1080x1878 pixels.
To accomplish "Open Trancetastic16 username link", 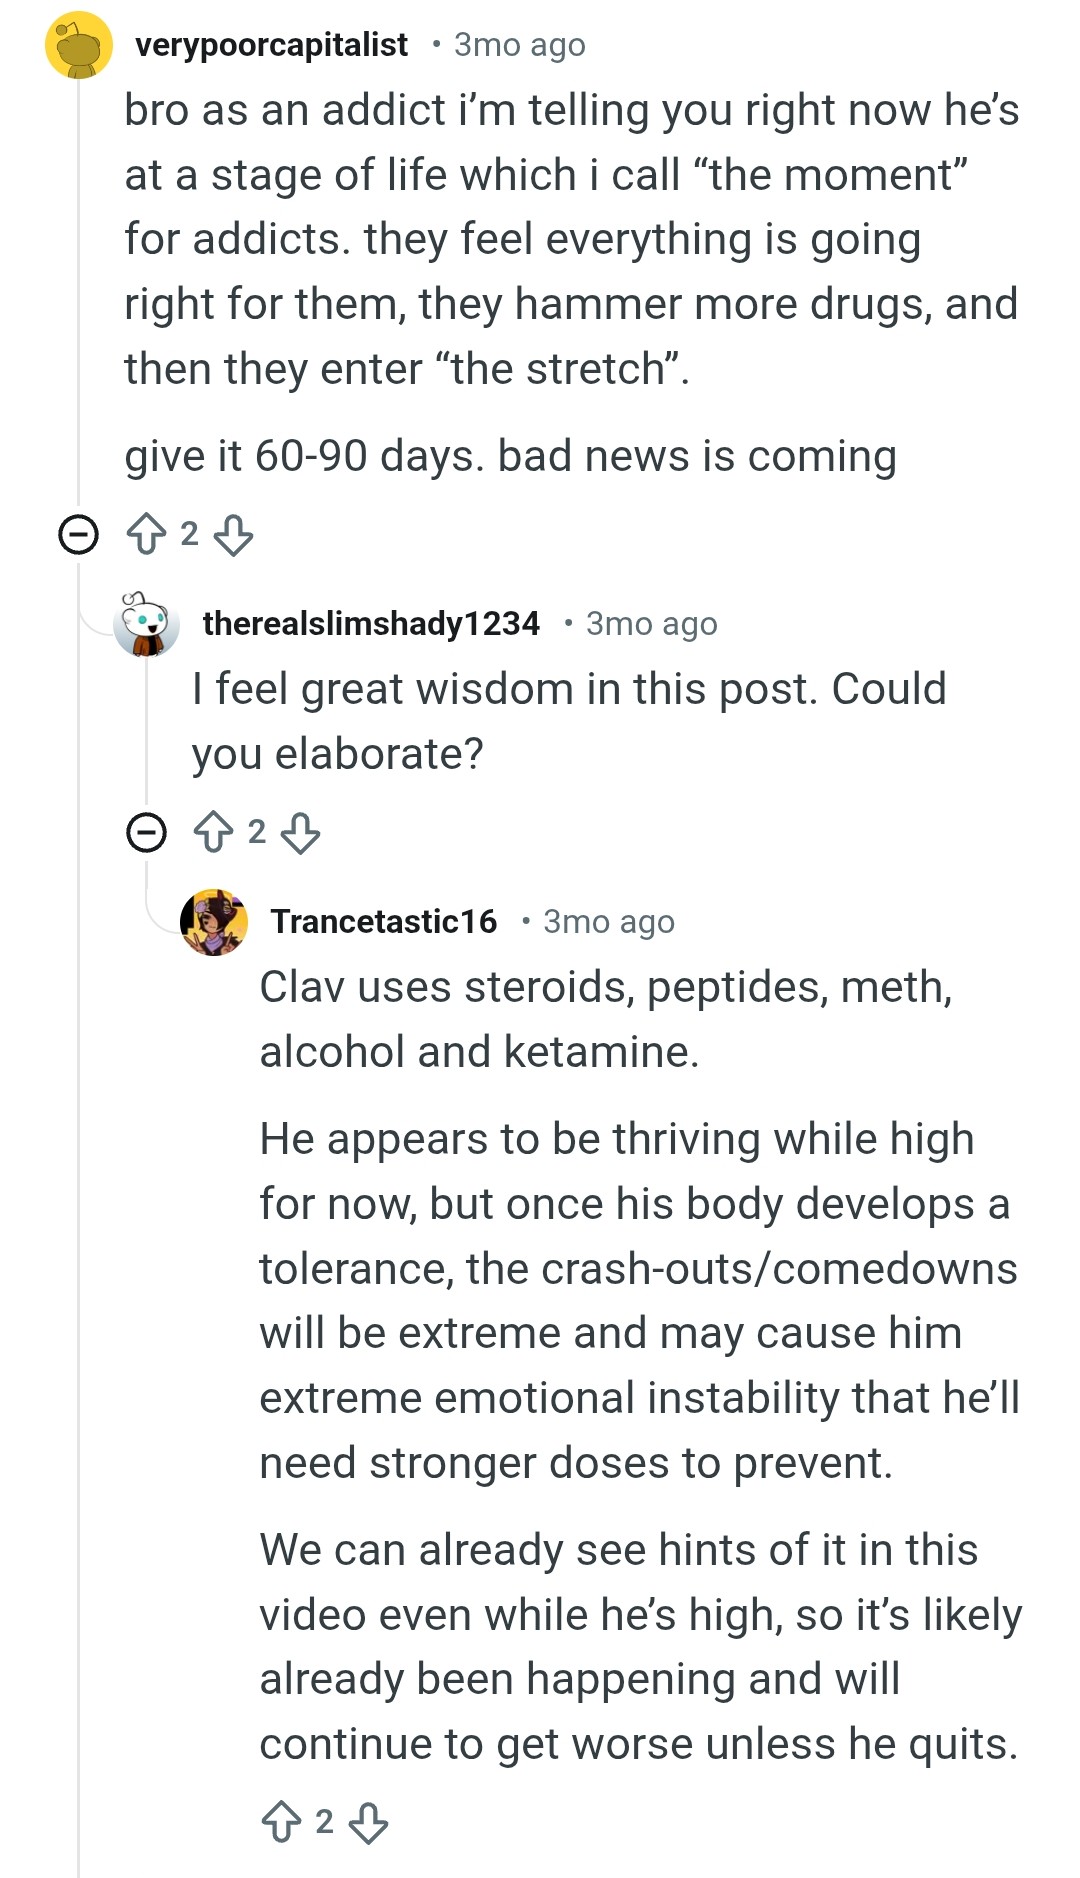I will click(384, 921).
